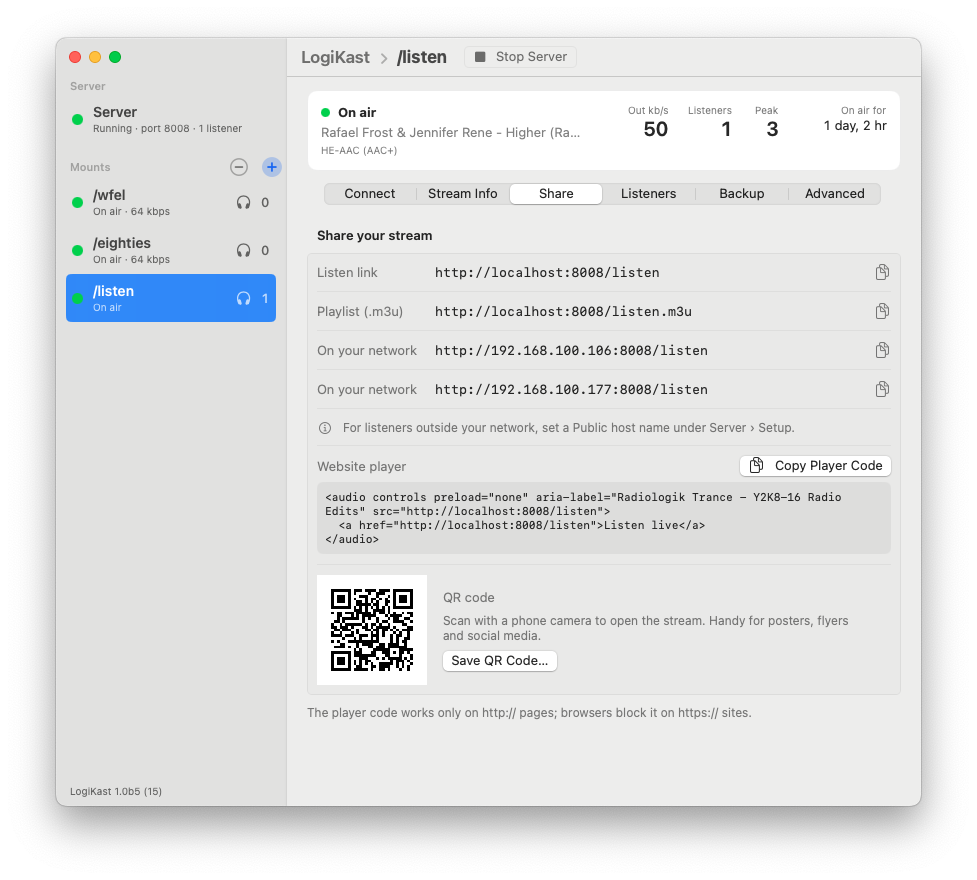
Task: Copy the player code
Action: click(x=815, y=466)
